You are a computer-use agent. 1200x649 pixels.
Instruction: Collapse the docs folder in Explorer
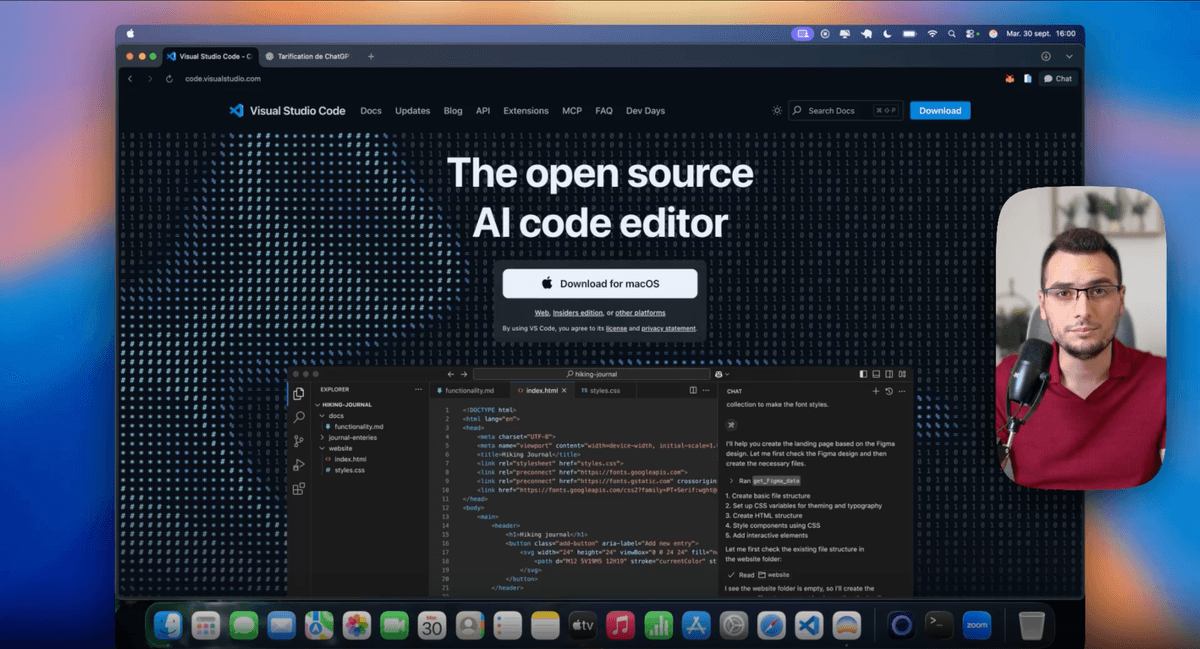pos(322,415)
